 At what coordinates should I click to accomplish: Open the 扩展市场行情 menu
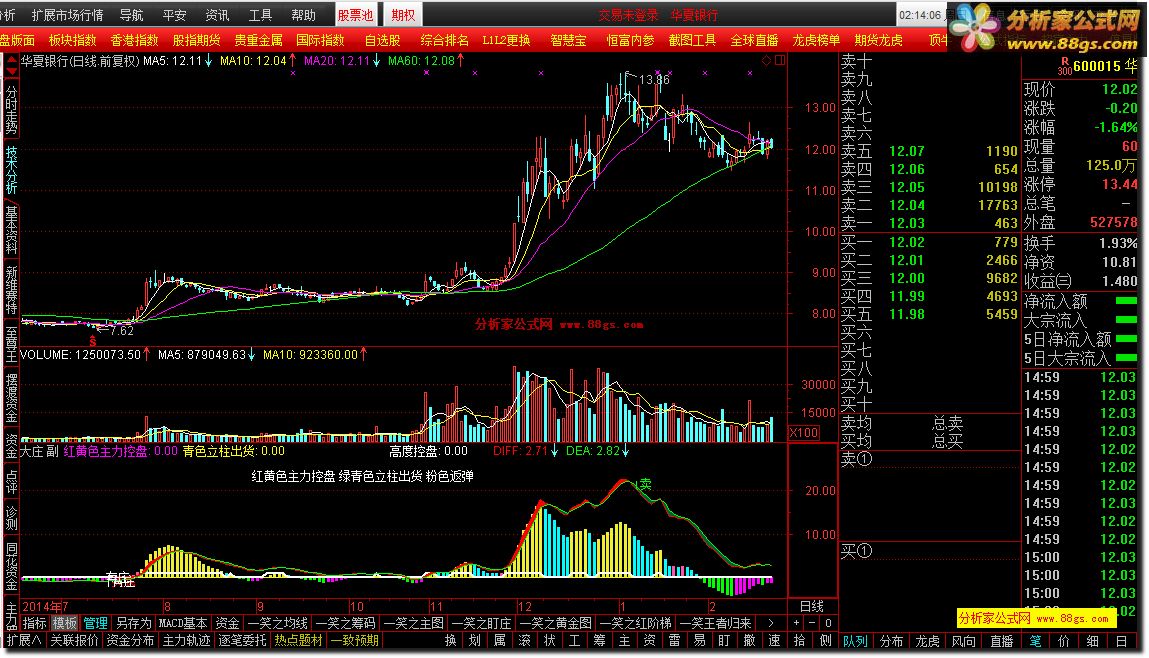tap(67, 15)
